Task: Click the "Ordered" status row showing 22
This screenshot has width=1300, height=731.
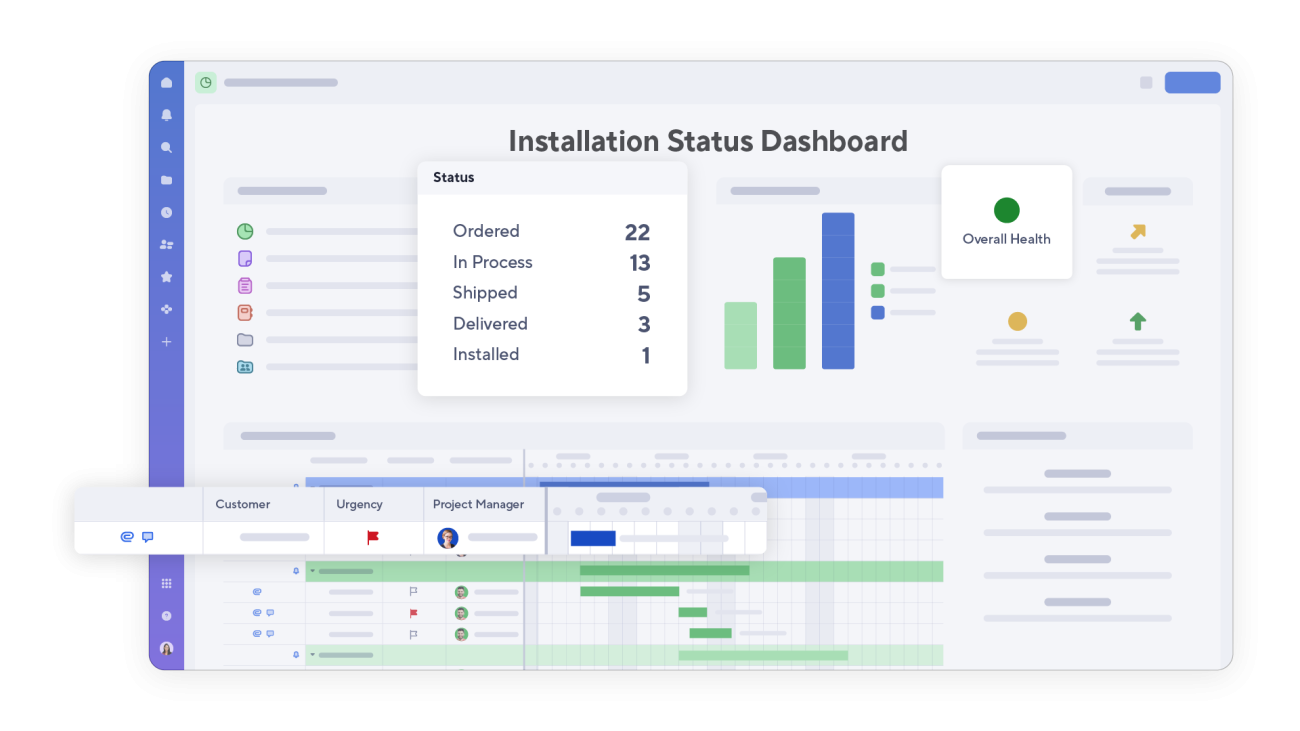Action: [x=552, y=232]
